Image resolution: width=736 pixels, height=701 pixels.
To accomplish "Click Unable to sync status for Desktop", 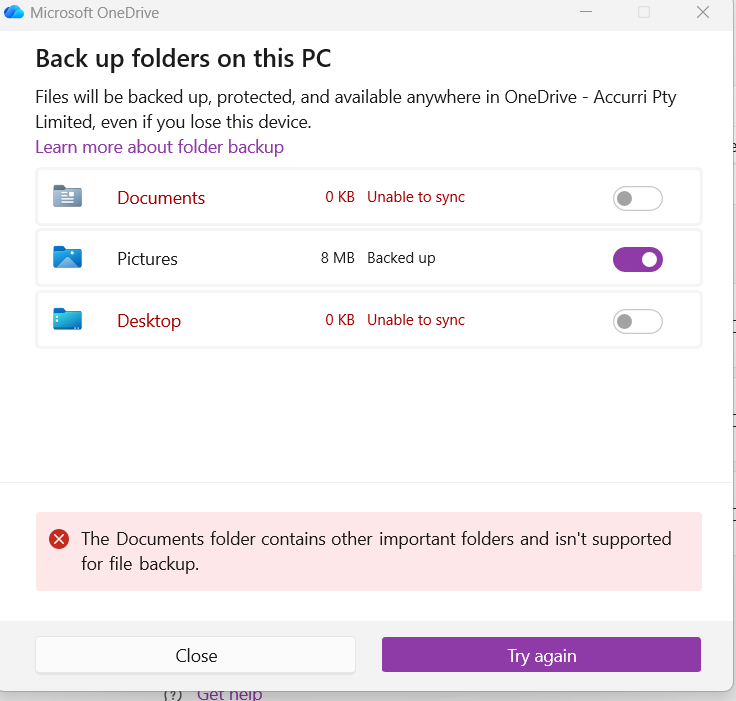I will pos(415,320).
